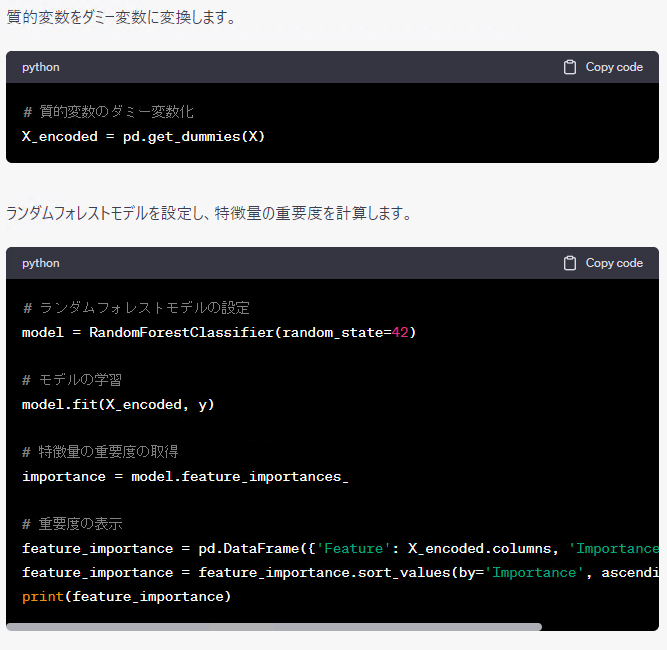Click the sentence beginning ランダムフォレストモデルを設定し
Screen dimensions: 667x650
[x=208, y=213]
